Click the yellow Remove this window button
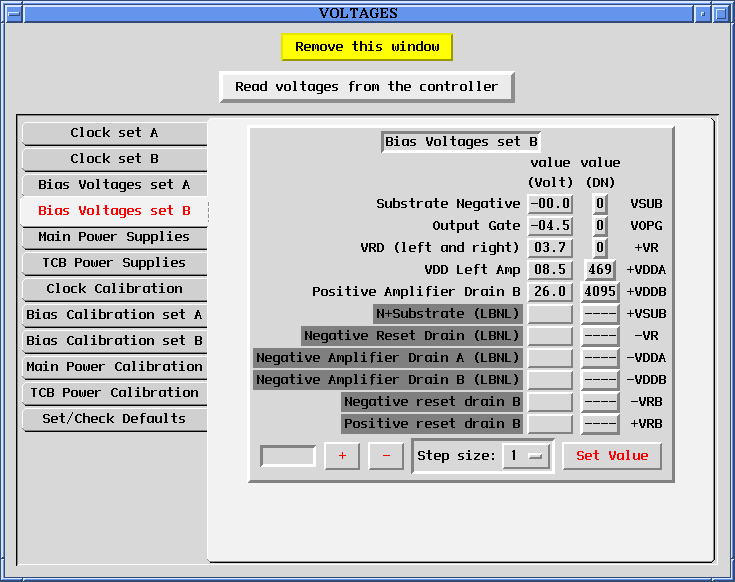Viewport: 735px width, 582px height. [x=367, y=47]
